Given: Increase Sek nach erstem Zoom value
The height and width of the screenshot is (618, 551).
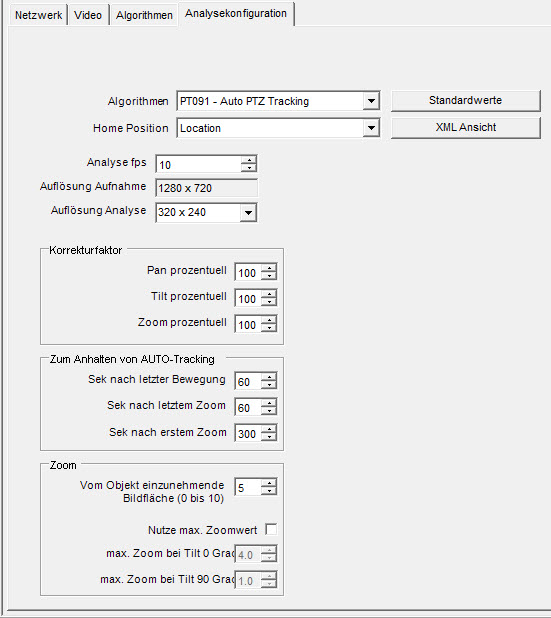Looking at the screenshot, I should click(x=269, y=429).
